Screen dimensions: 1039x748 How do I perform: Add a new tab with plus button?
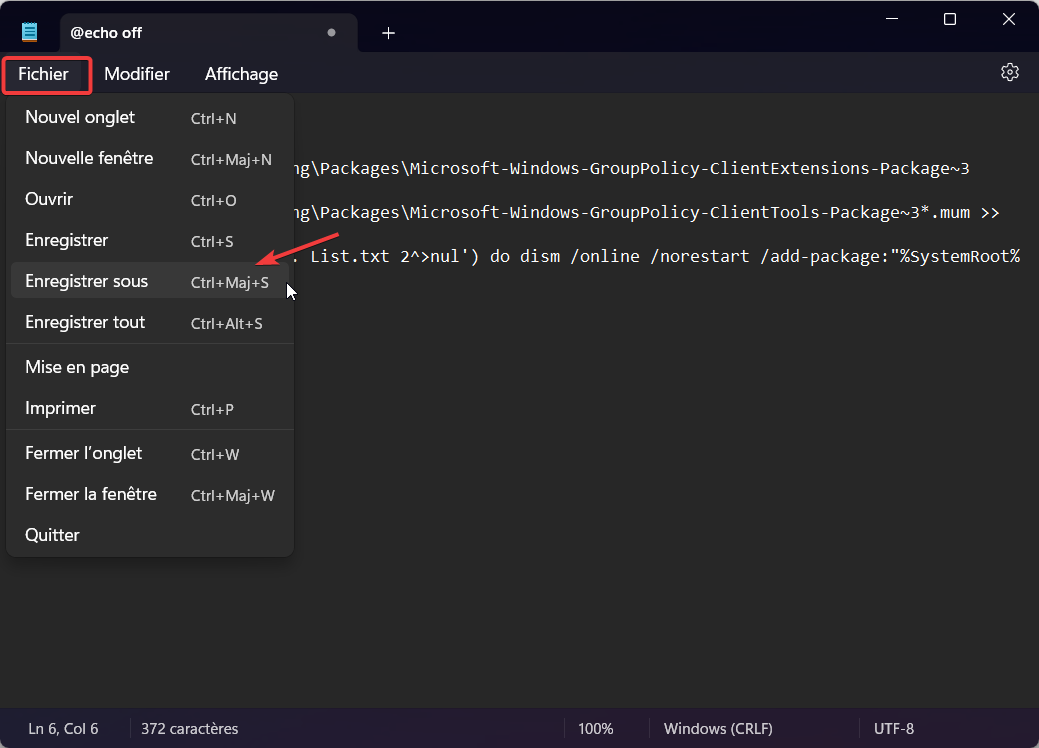coord(388,33)
